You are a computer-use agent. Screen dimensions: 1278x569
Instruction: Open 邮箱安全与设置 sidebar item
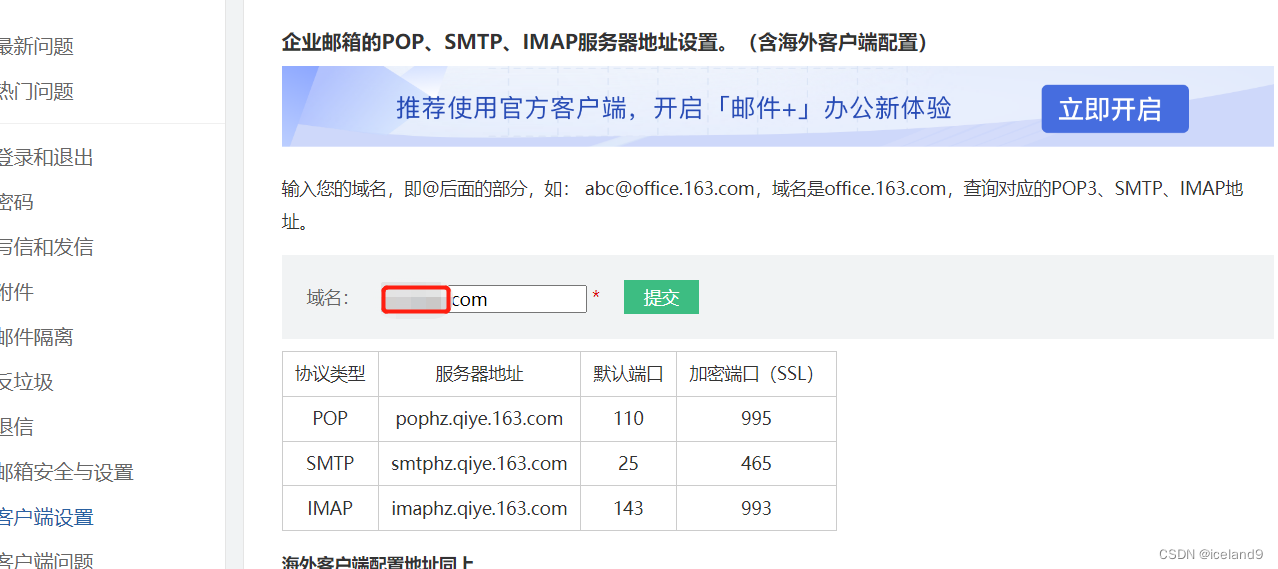point(66,472)
